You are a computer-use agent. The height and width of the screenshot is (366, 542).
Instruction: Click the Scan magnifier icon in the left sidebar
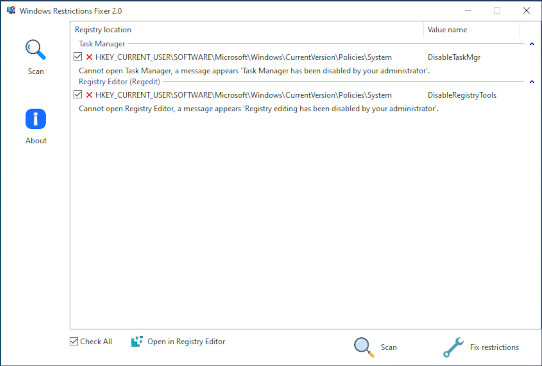36,50
